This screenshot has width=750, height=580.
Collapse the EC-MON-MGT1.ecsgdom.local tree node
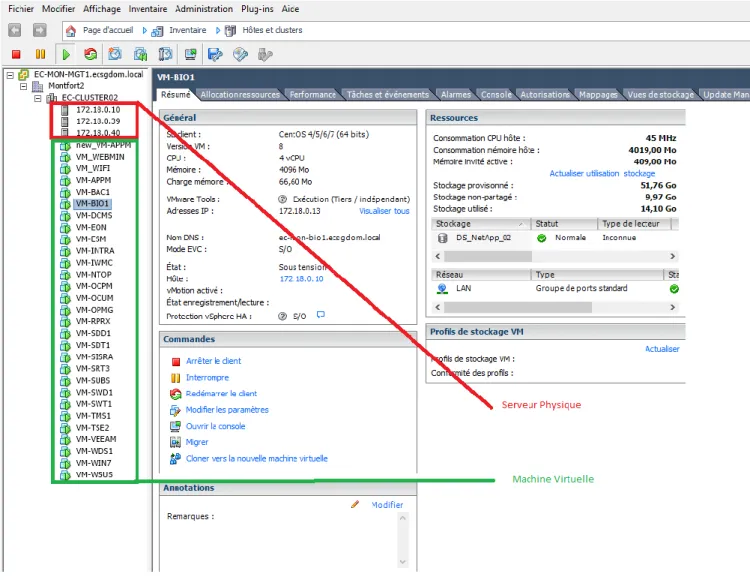click(10, 75)
